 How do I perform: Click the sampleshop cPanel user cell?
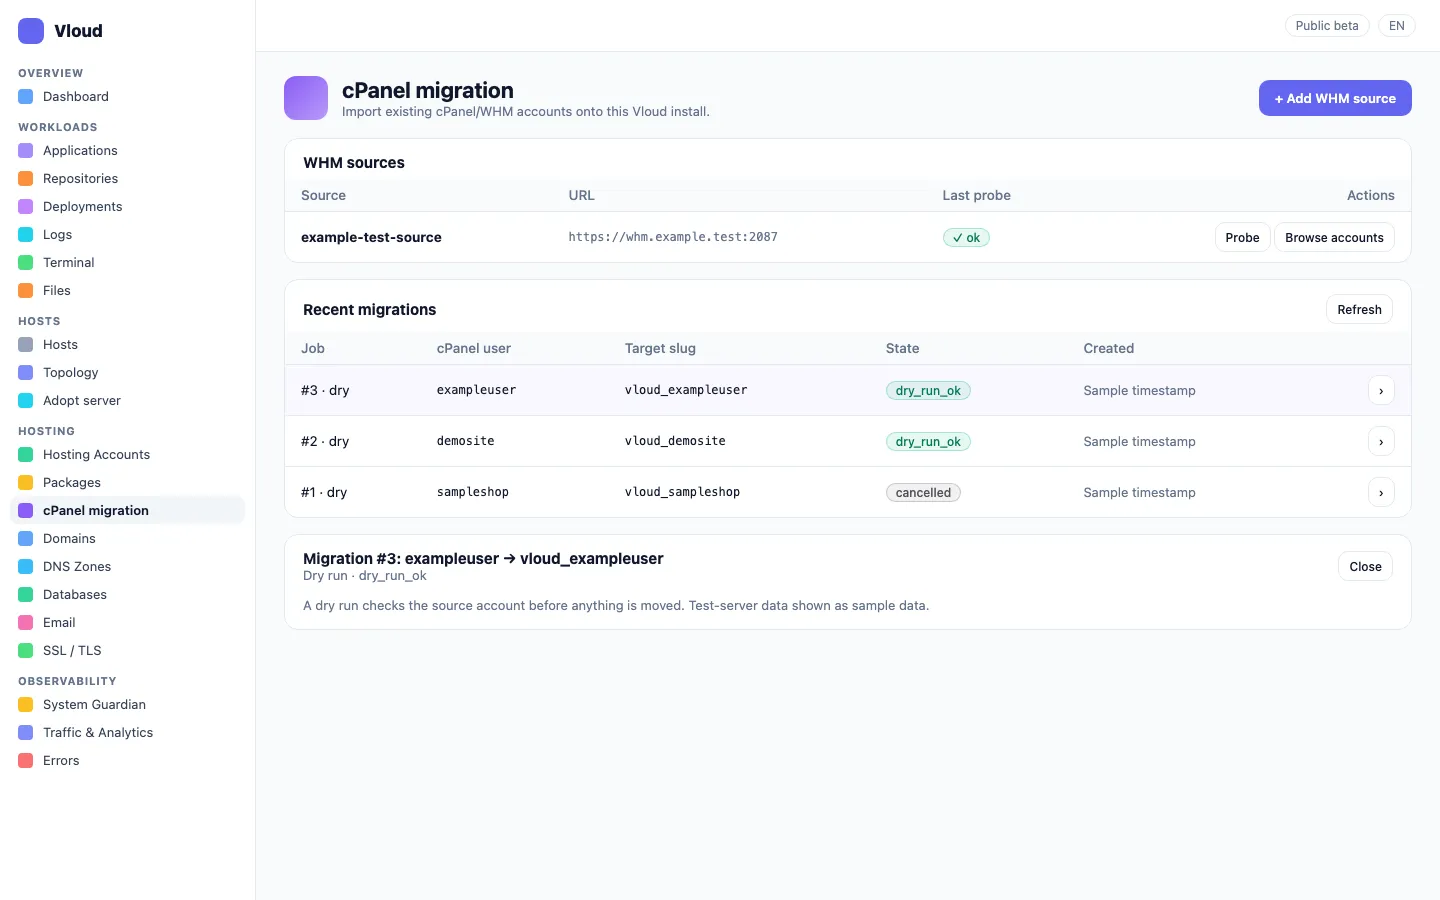pyautogui.click(x=473, y=493)
